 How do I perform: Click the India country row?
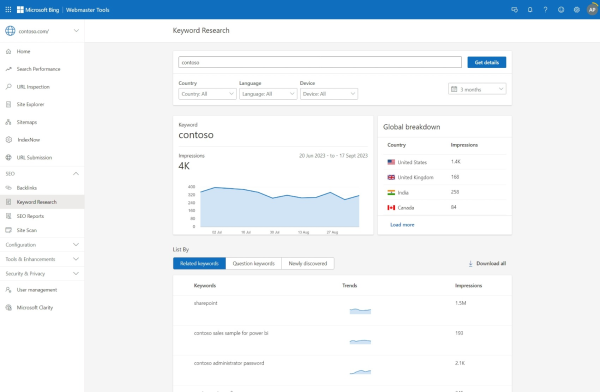(445, 192)
